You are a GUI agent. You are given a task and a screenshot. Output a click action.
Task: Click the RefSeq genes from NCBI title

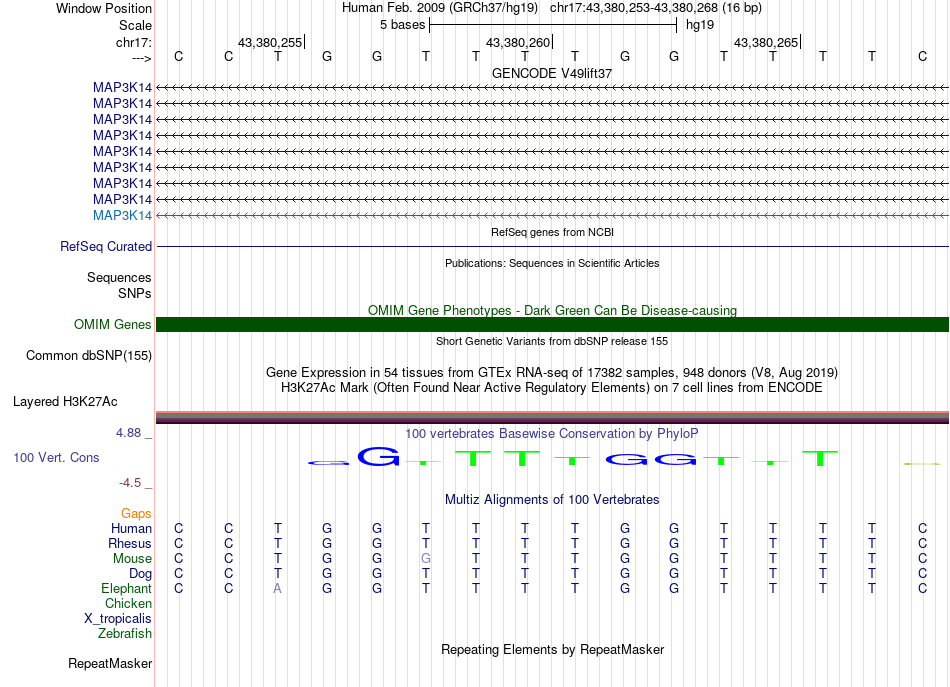[x=552, y=232]
